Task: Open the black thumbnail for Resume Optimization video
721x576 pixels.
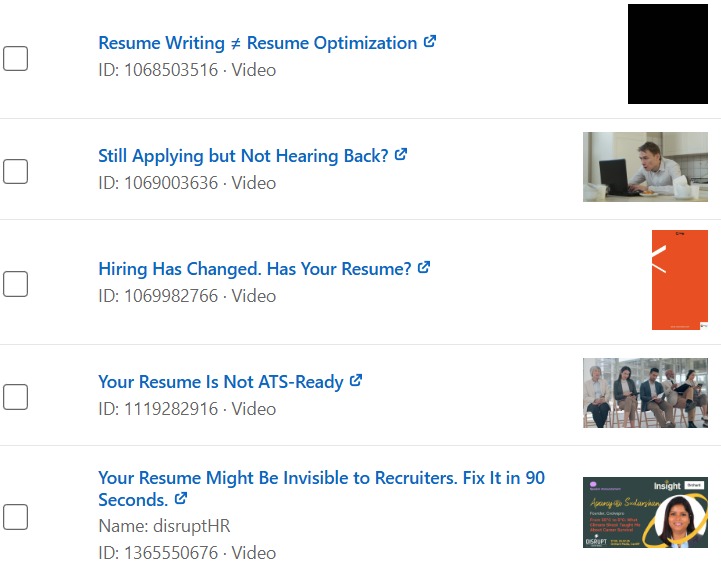Action: point(667,54)
